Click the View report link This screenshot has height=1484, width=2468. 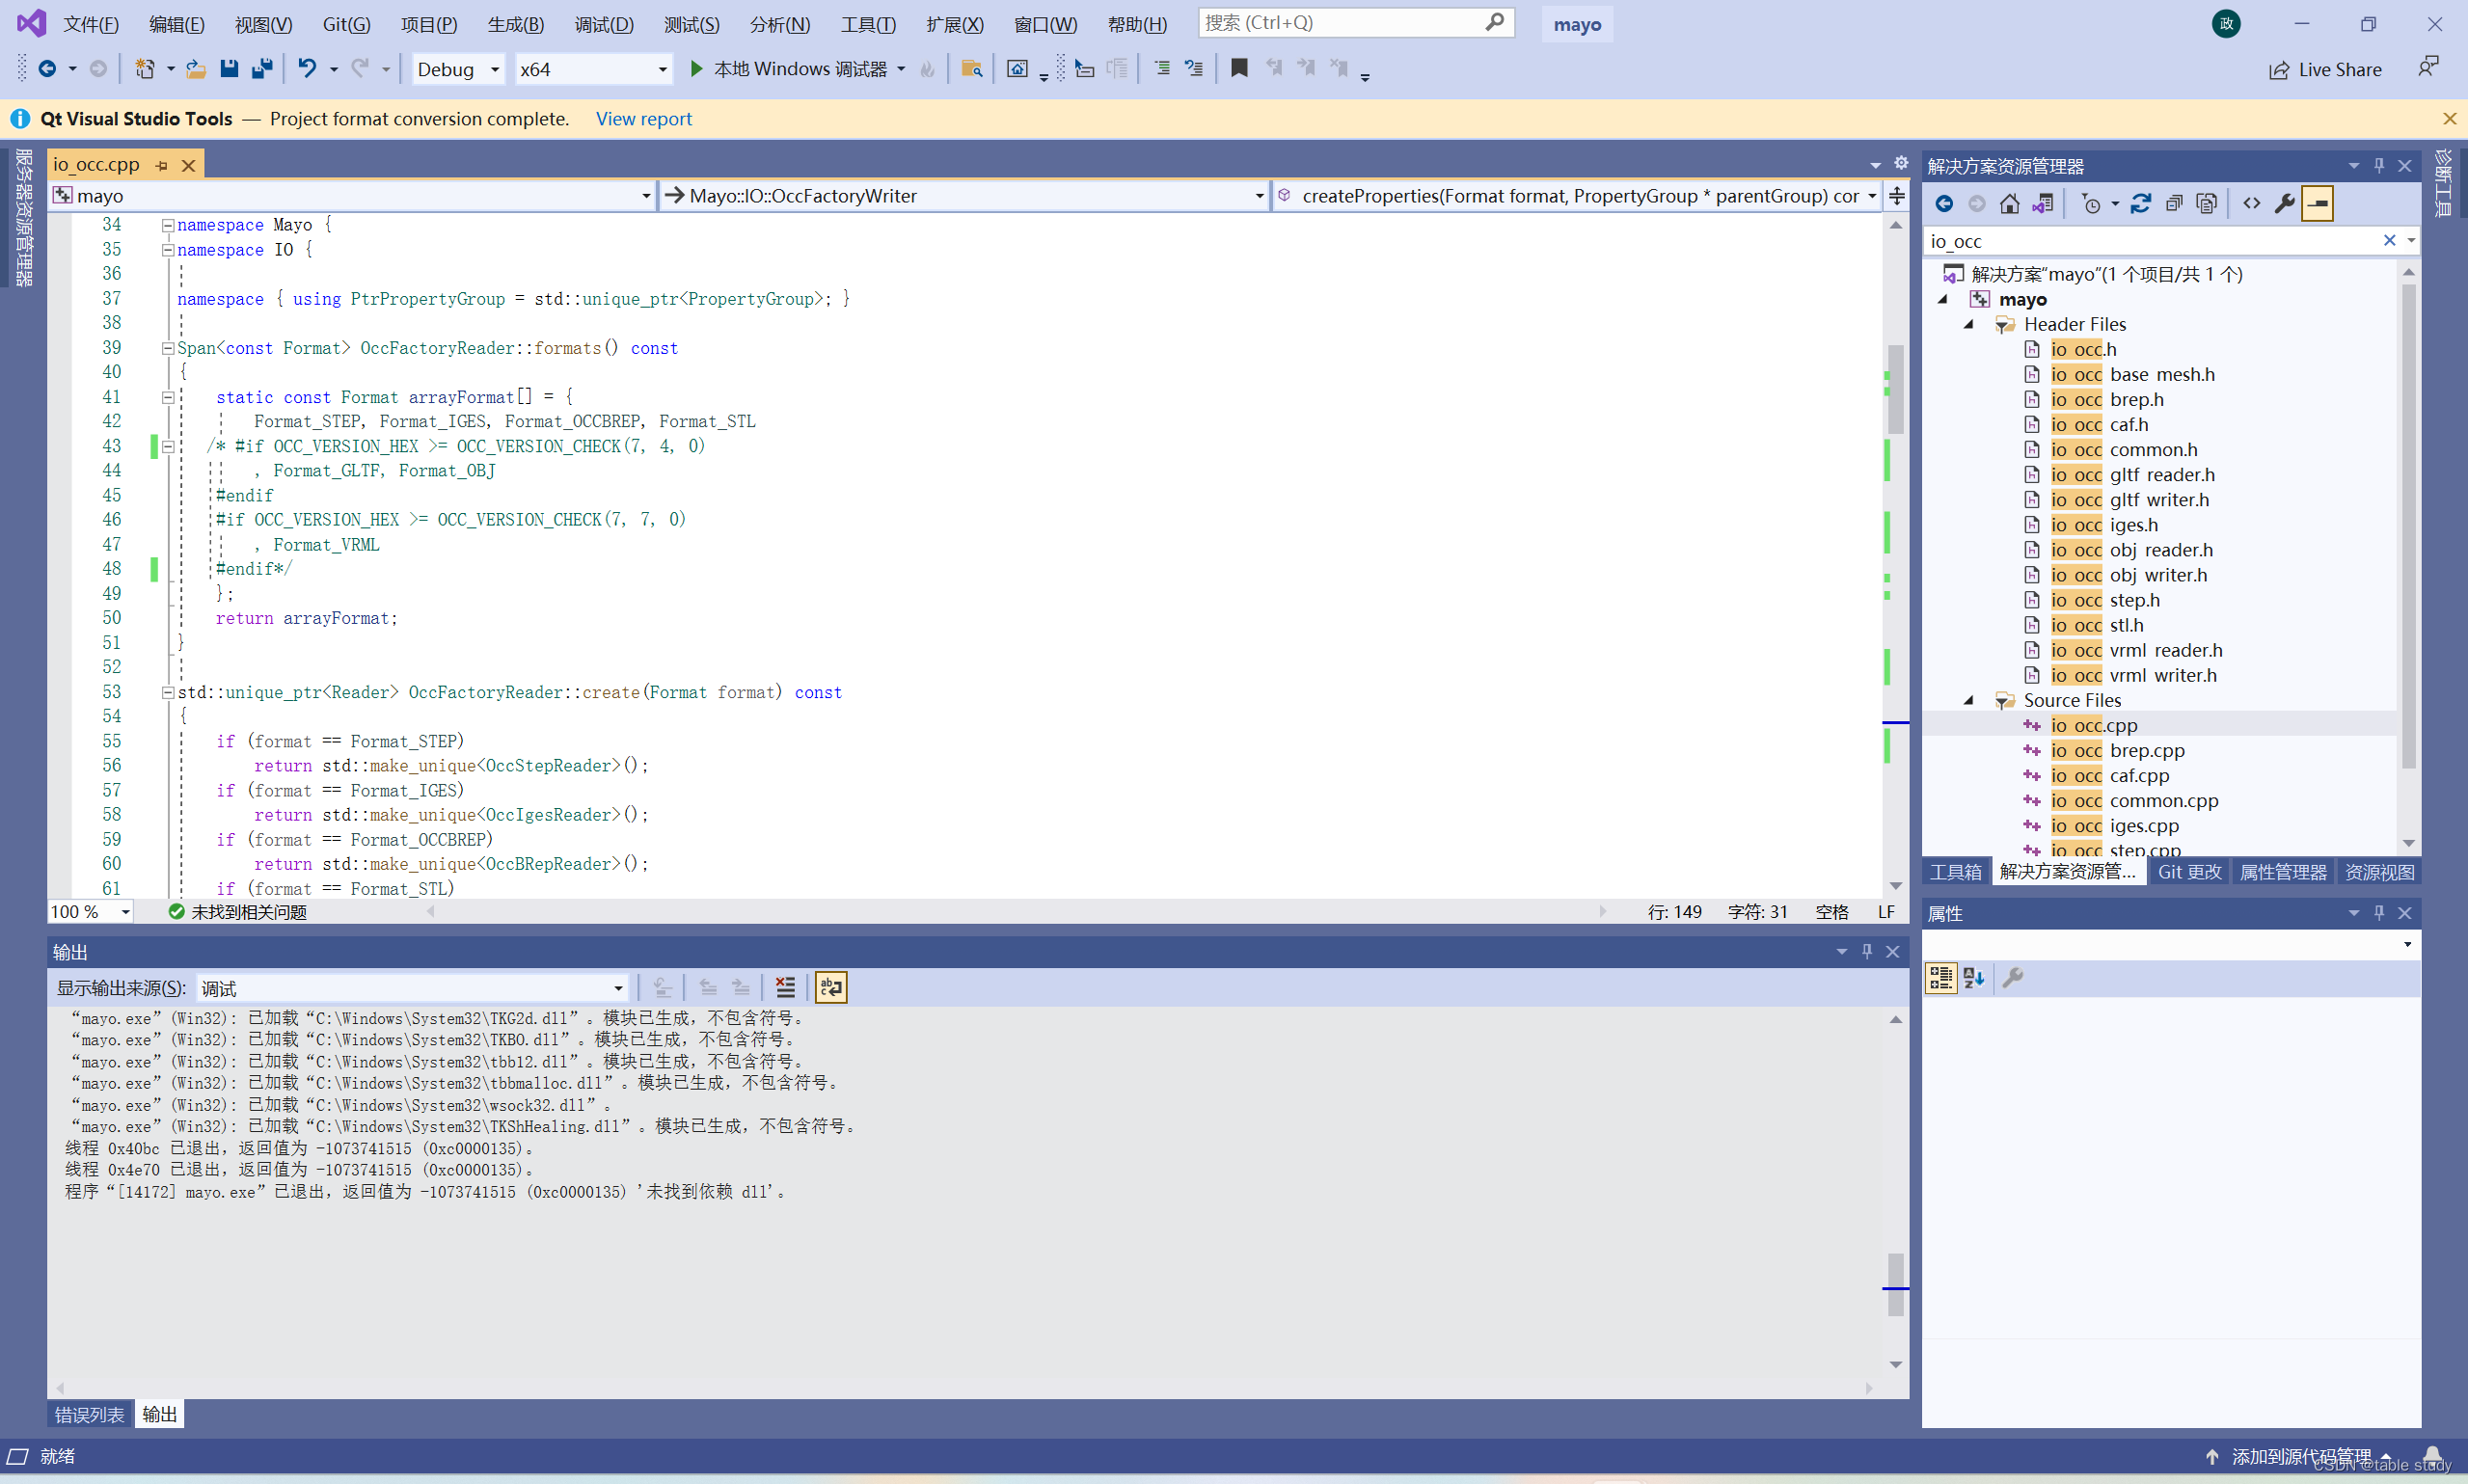coord(643,119)
